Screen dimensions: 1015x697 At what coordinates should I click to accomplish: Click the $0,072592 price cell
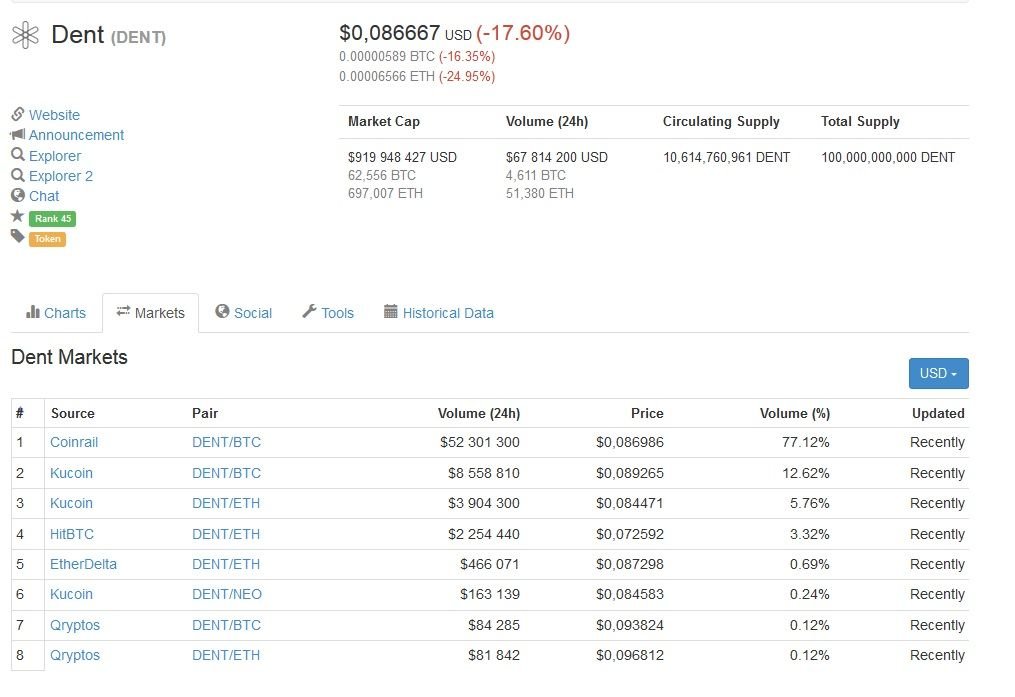(x=630, y=534)
